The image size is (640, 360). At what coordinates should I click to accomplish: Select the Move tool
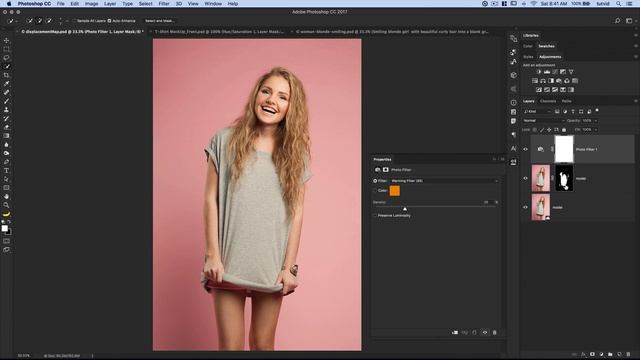[7, 40]
